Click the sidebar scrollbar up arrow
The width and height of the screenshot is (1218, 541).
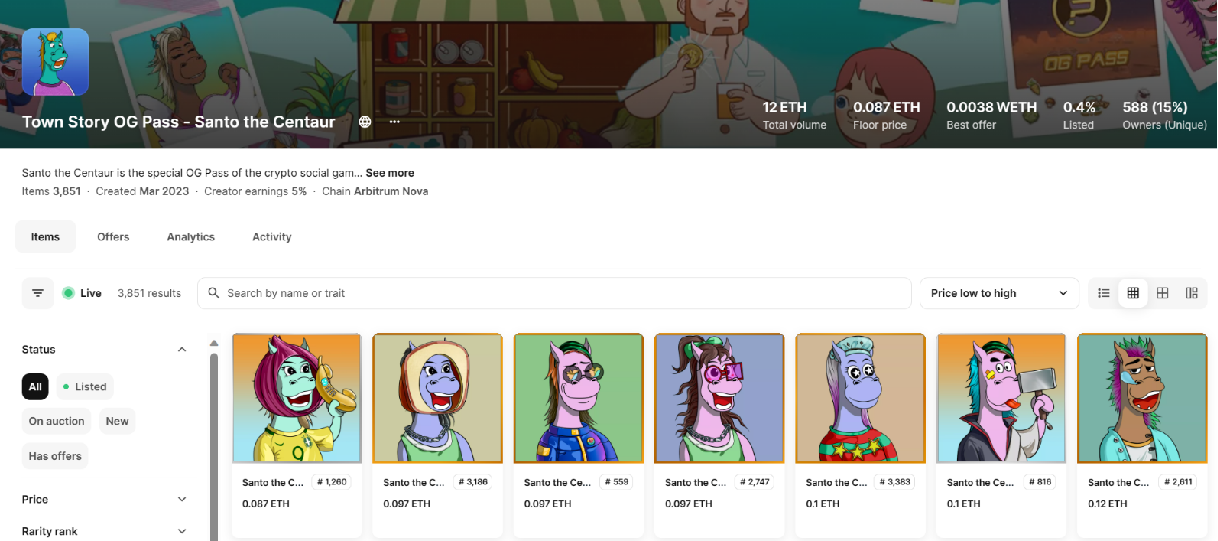coord(213,343)
